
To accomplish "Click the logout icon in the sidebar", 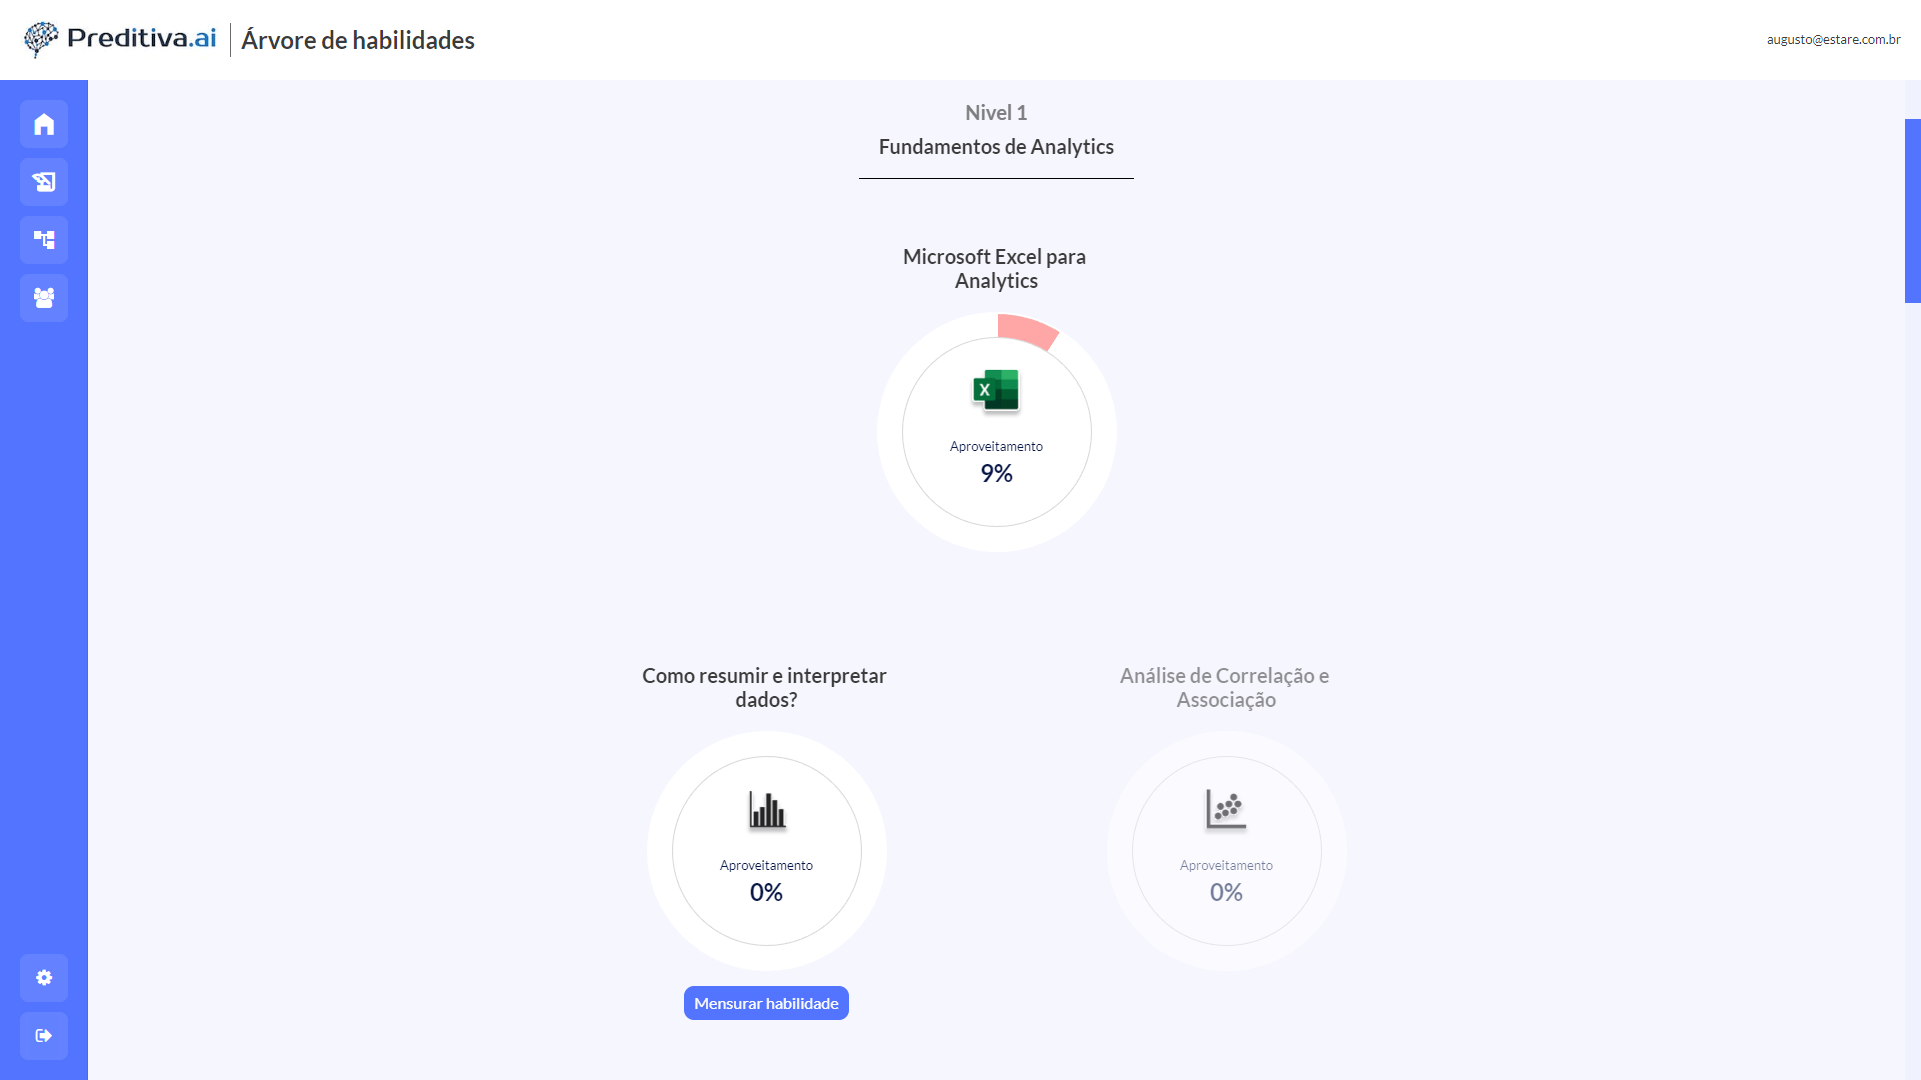I will (44, 1036).
